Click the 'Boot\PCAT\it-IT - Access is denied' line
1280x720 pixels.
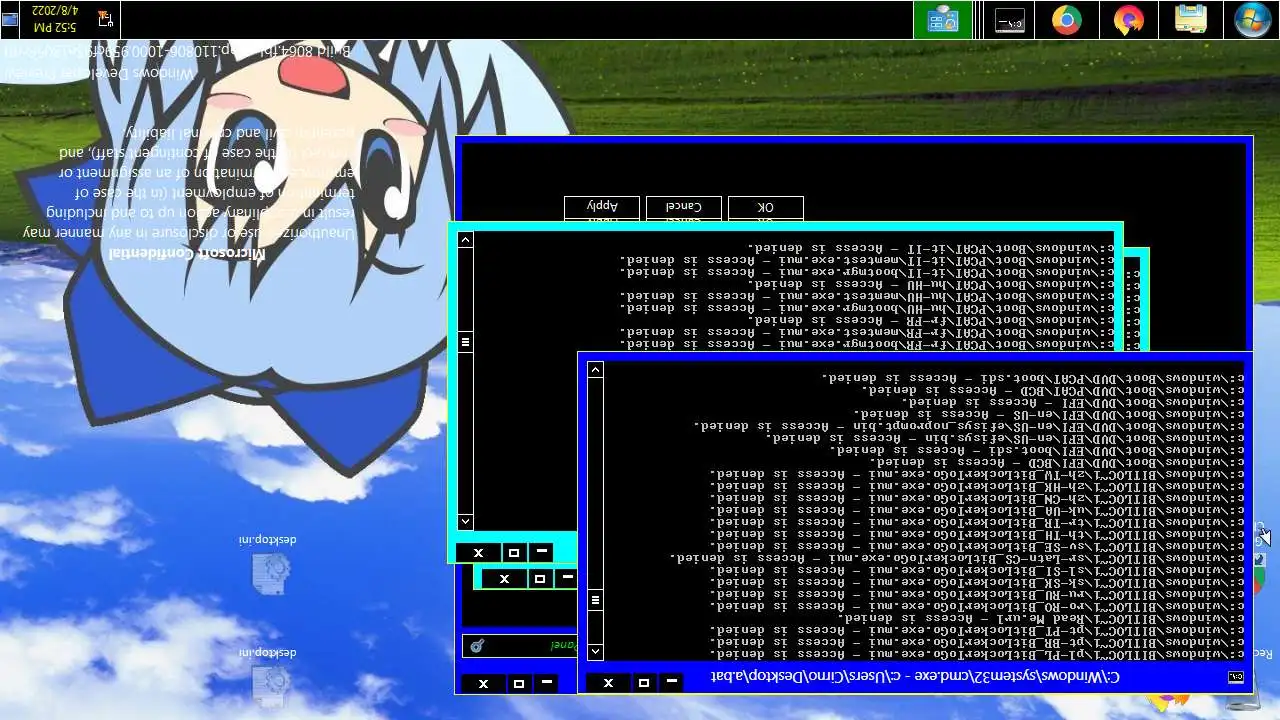point(932,247)
